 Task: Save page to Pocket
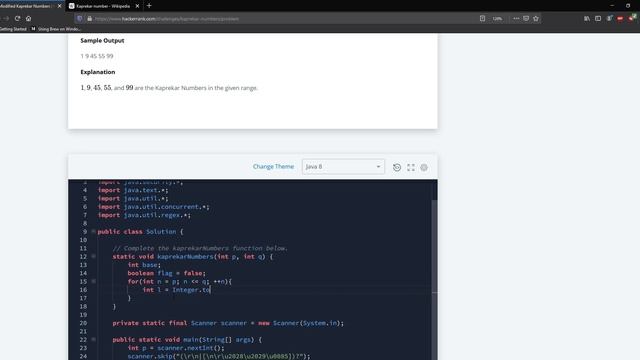526,18
